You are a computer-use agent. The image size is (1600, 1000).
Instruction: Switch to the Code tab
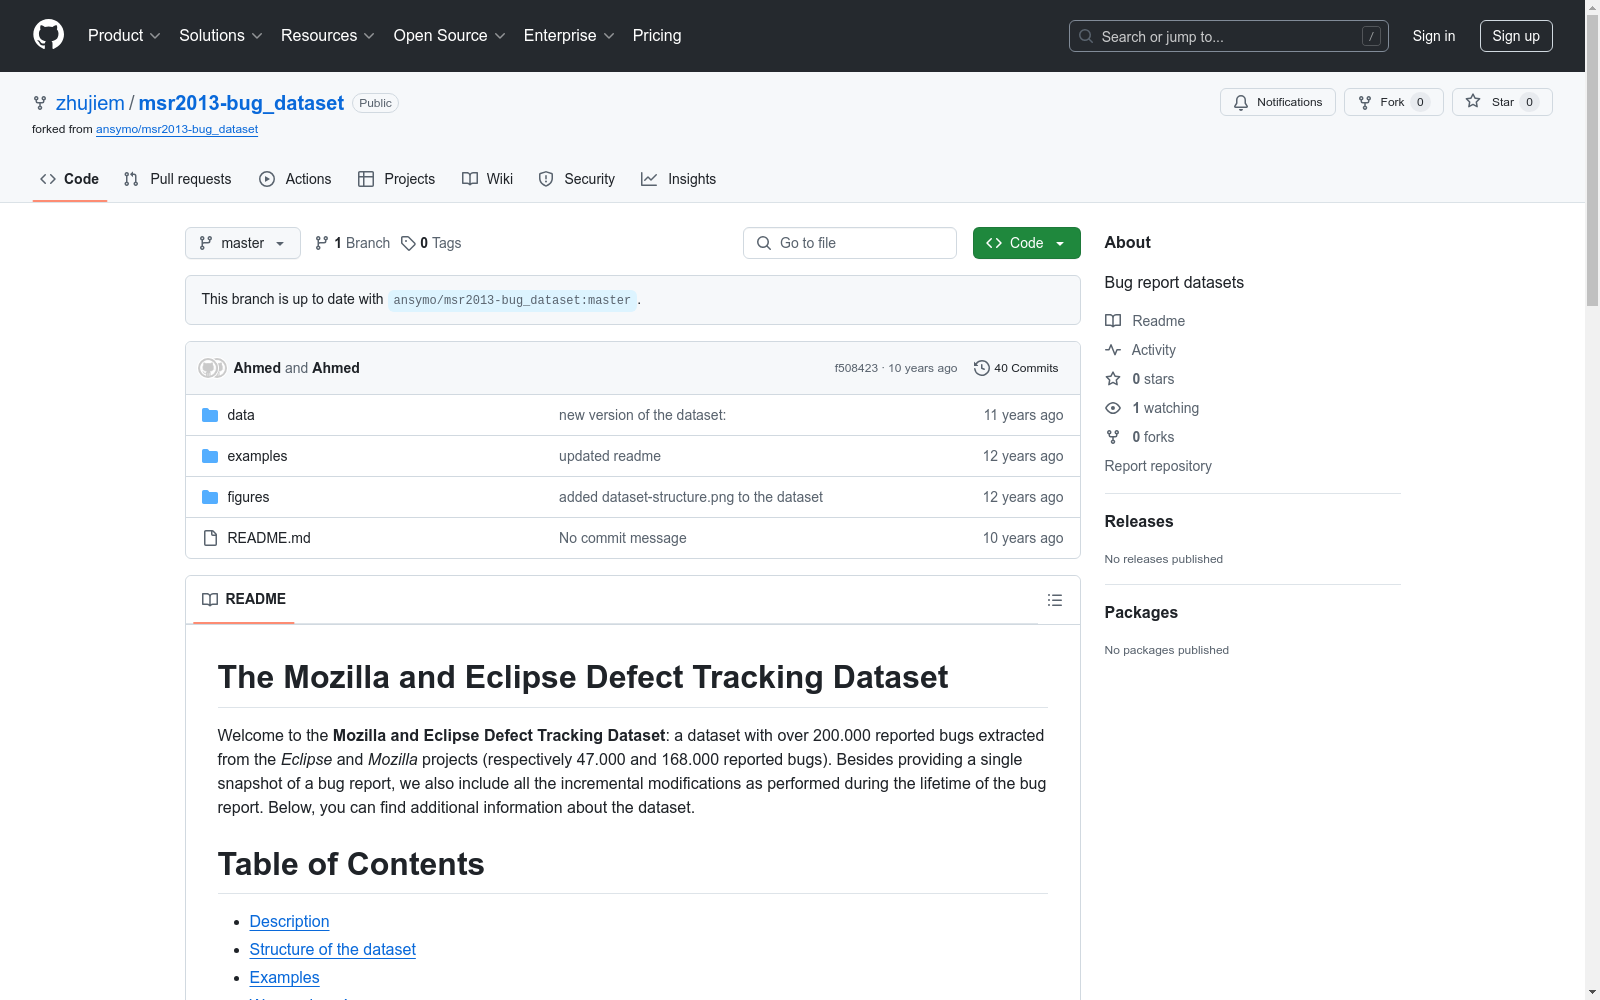70,179
